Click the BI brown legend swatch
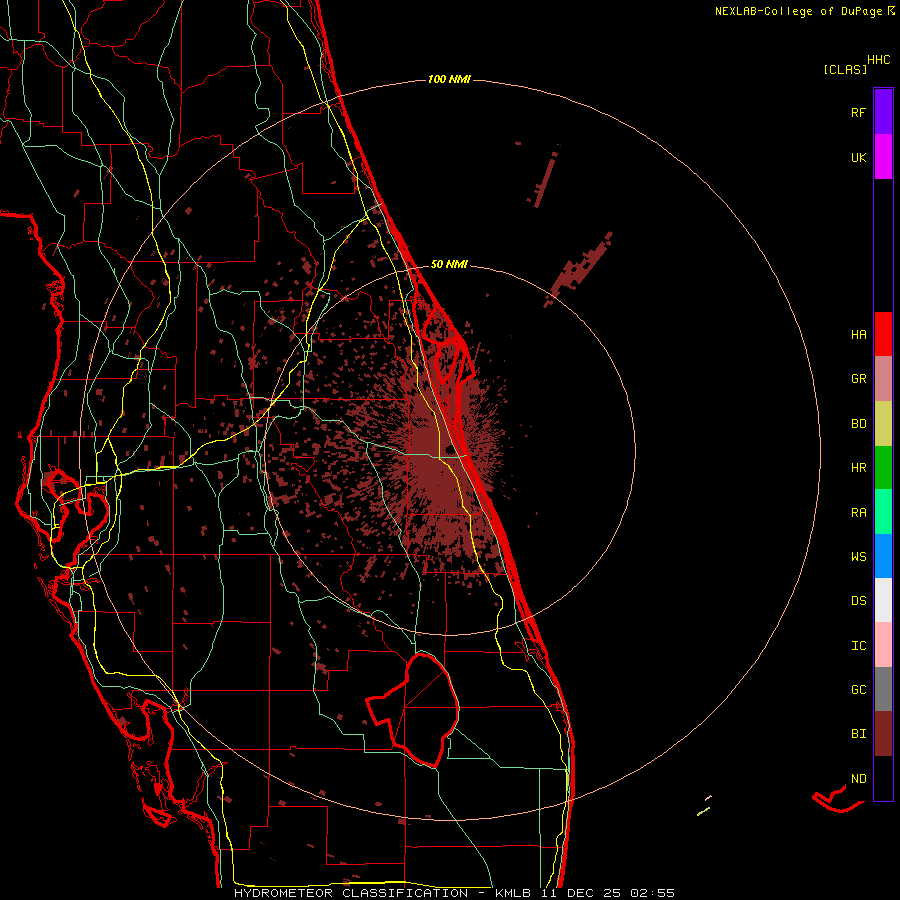This screenshot has height=900, width=900. coord(883,734)
